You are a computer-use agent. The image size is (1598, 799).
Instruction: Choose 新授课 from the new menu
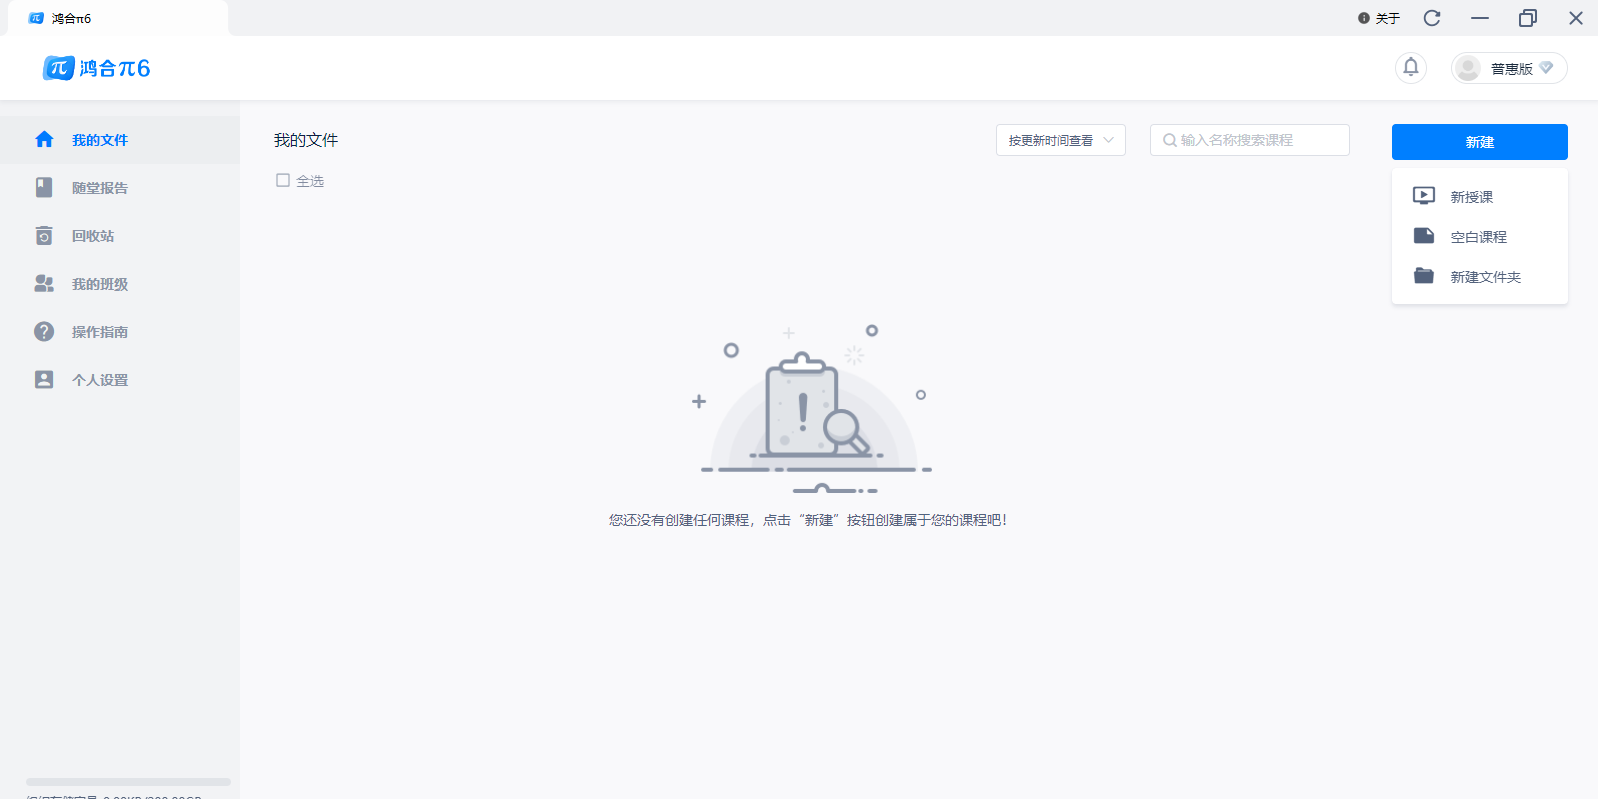[1471, 197]
